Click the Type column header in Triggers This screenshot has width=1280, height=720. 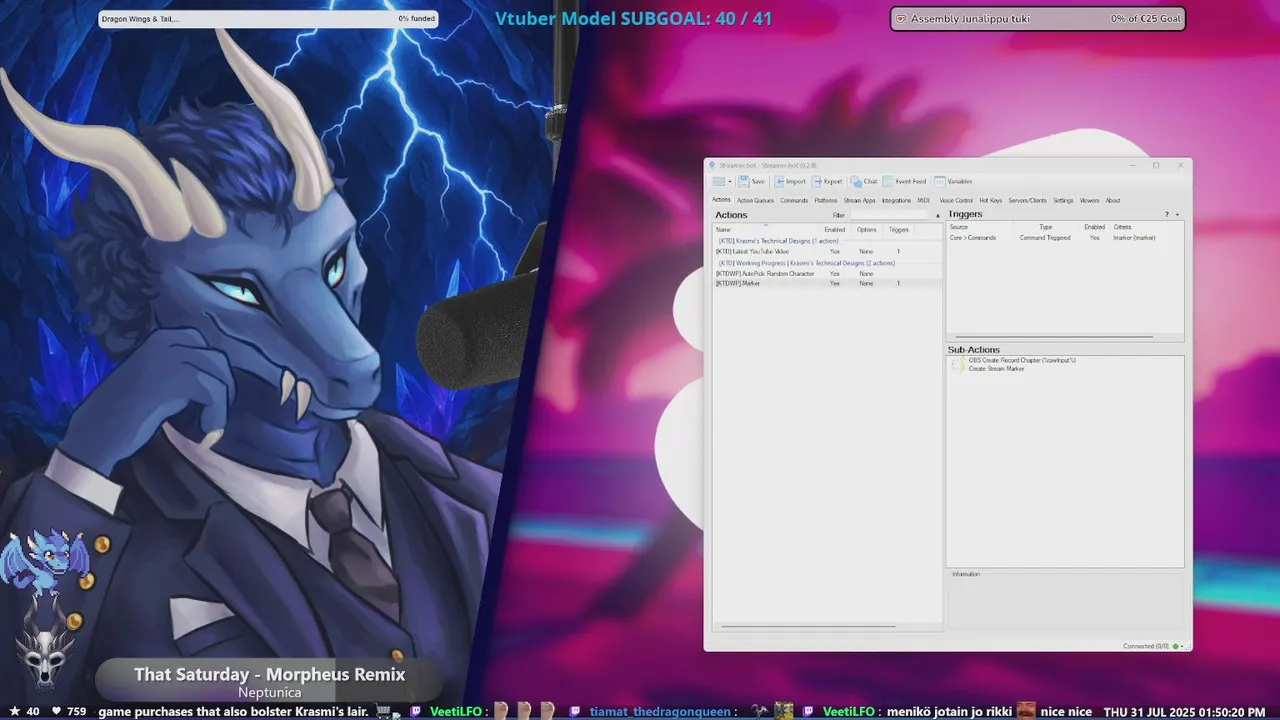point(1046,227)
